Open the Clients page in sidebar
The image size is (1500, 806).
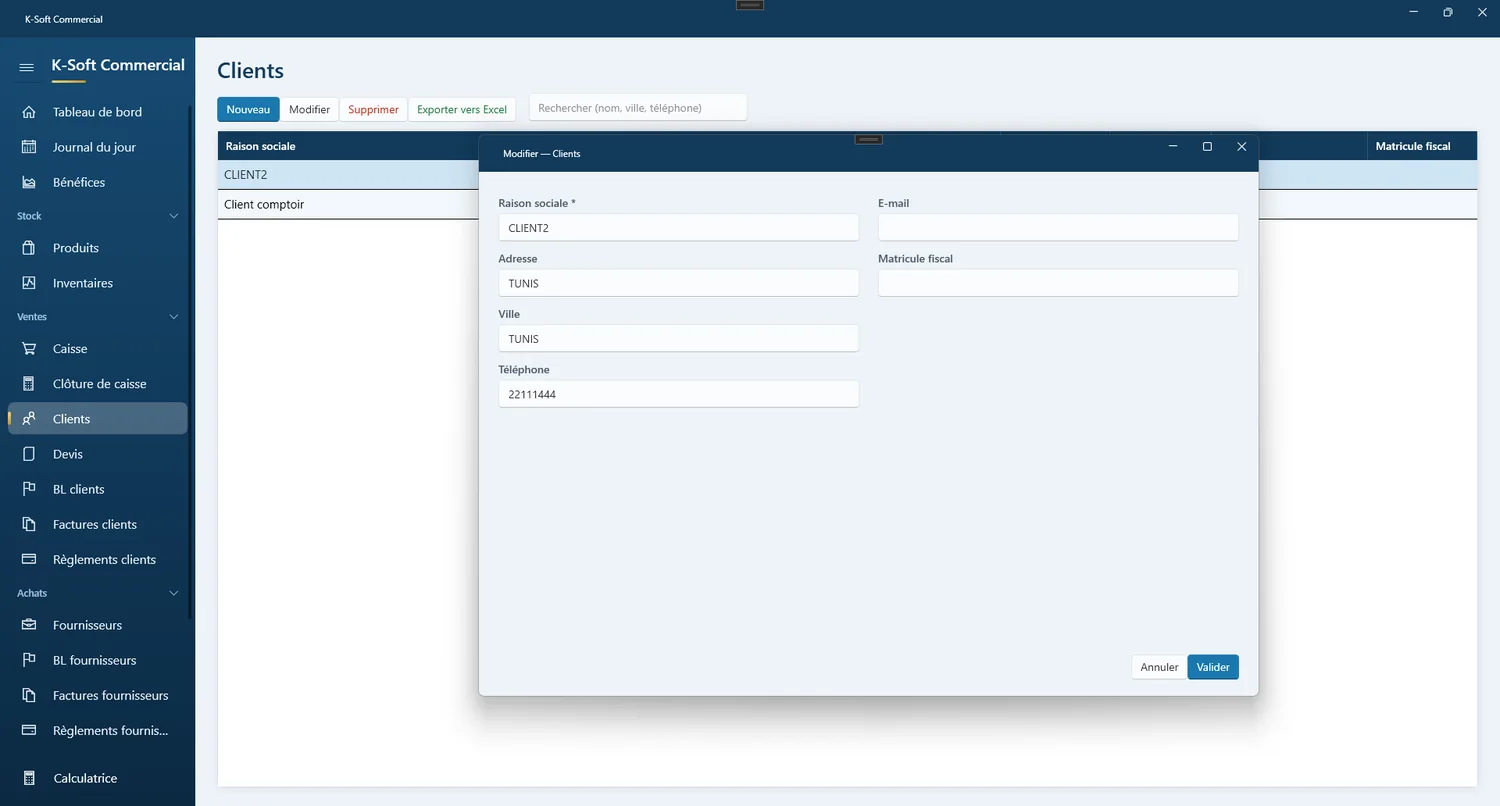tap(98, 419)
